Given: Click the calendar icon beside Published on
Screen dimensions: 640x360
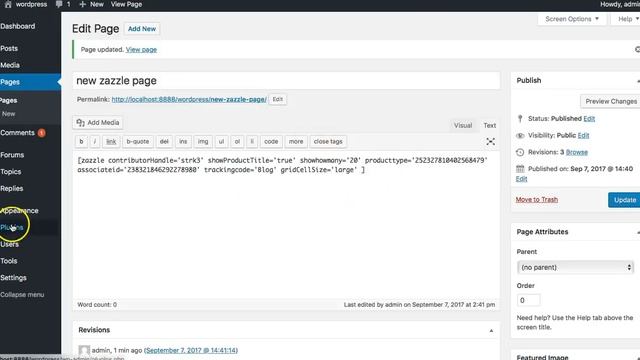Looking at the screenshot, I should pyautogui.click(x=520, y=169).
